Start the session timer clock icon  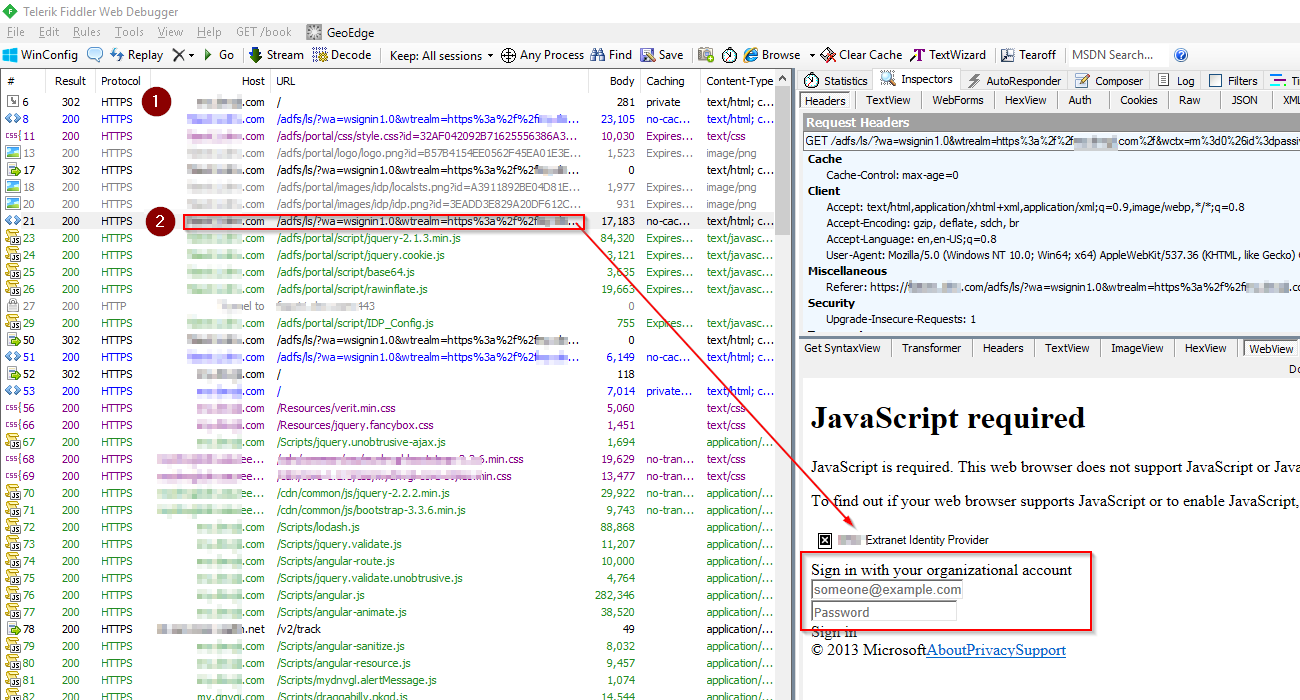(x=729, y=54)
